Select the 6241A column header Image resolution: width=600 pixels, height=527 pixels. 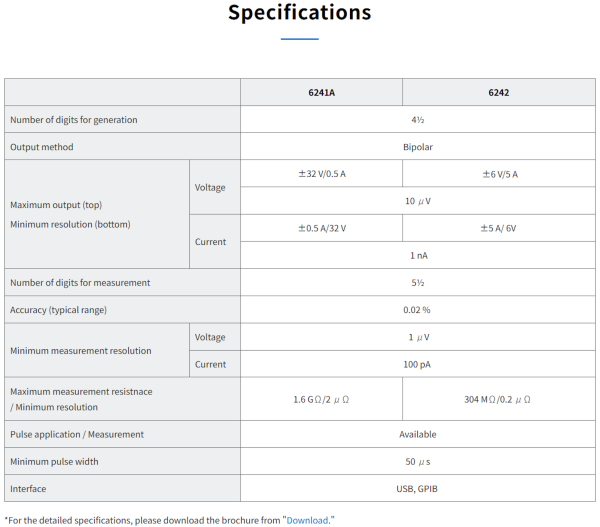[x=321, y=92]
